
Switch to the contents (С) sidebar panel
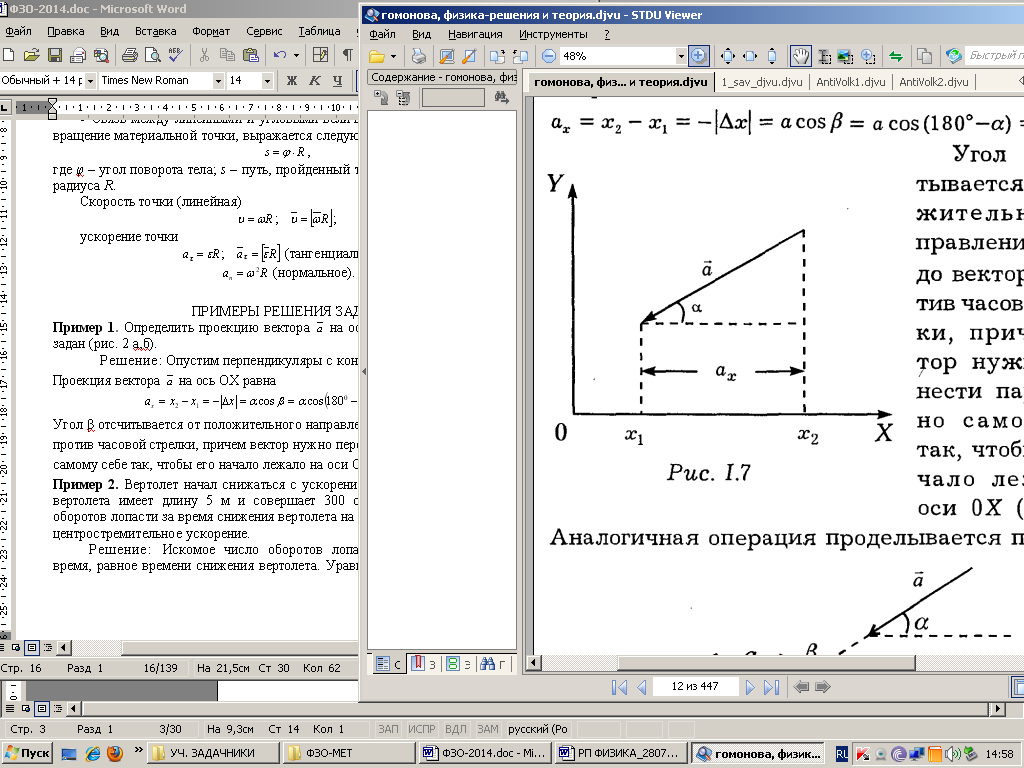click(x=389, y=664)
